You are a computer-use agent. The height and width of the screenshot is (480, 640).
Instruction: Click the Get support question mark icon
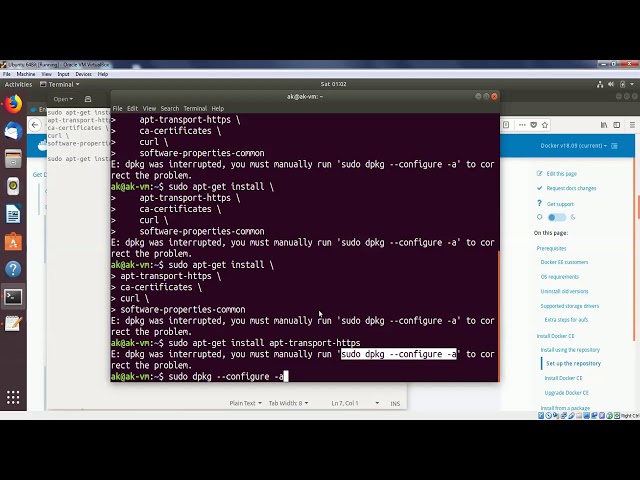pyautogui.click(x=540, y=203)
